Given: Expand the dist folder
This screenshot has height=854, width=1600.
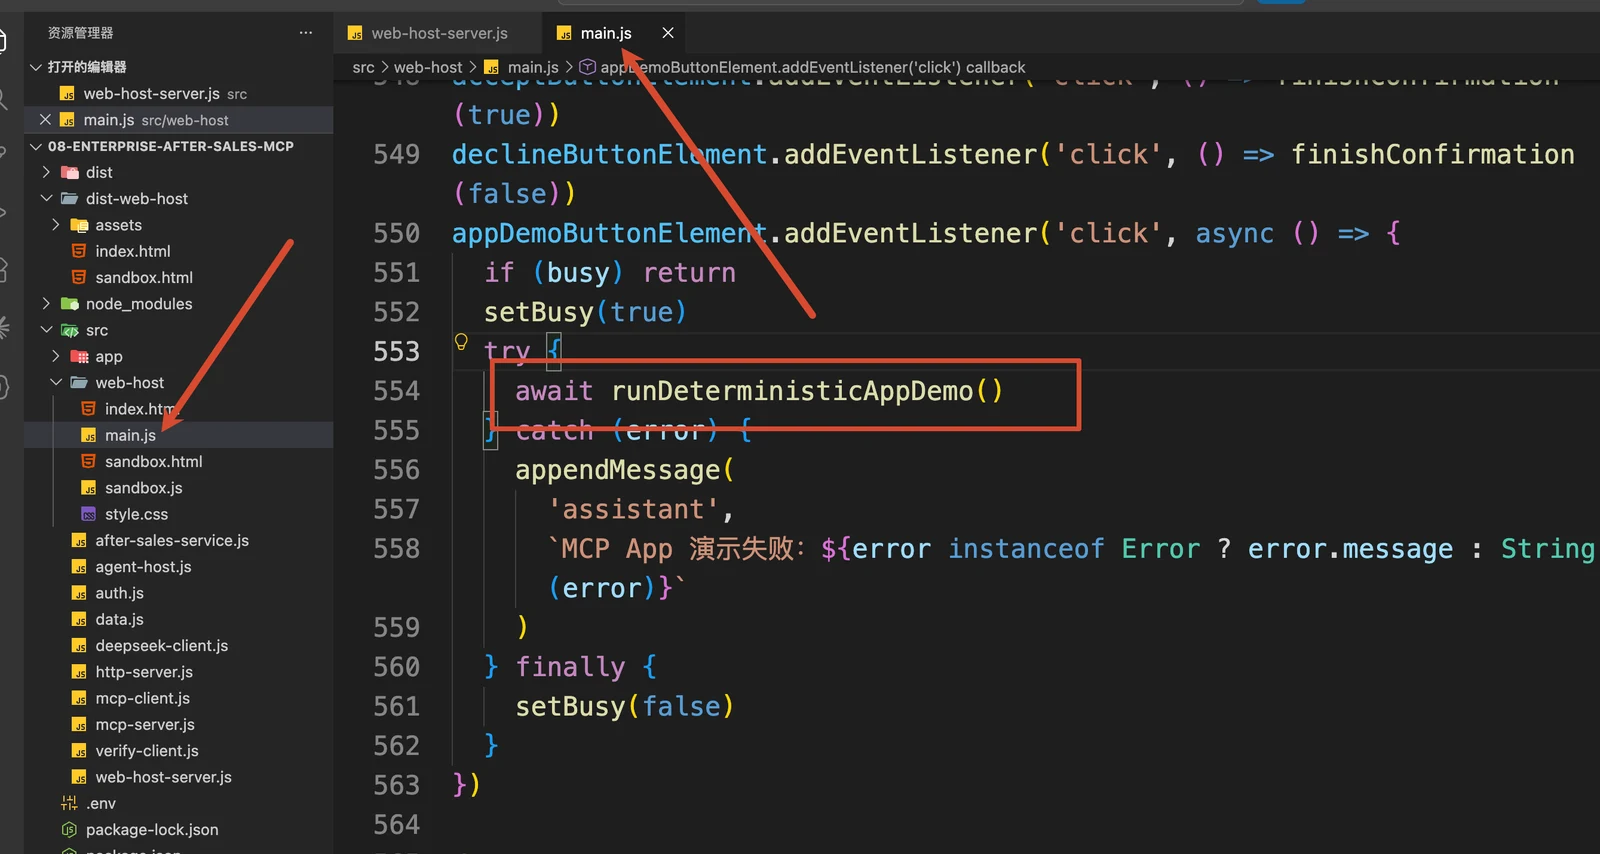Looking at the screenshot, I should (46, 172).
